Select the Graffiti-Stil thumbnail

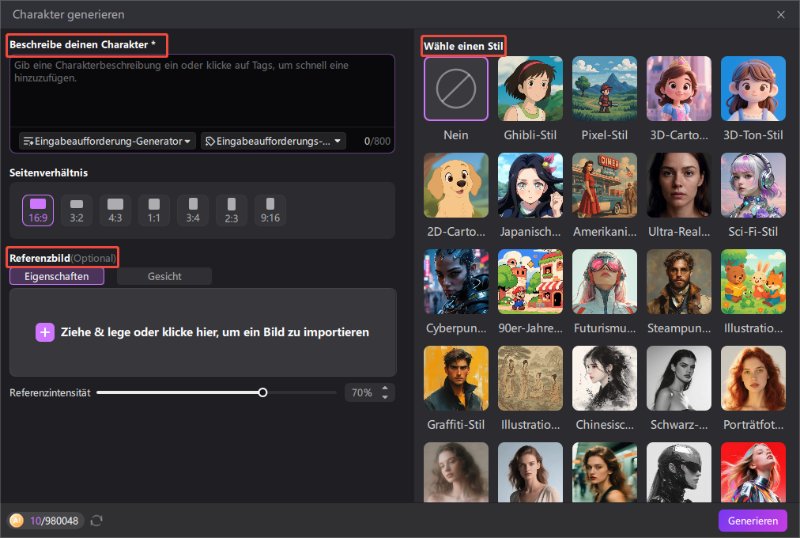tap(456, 378)
